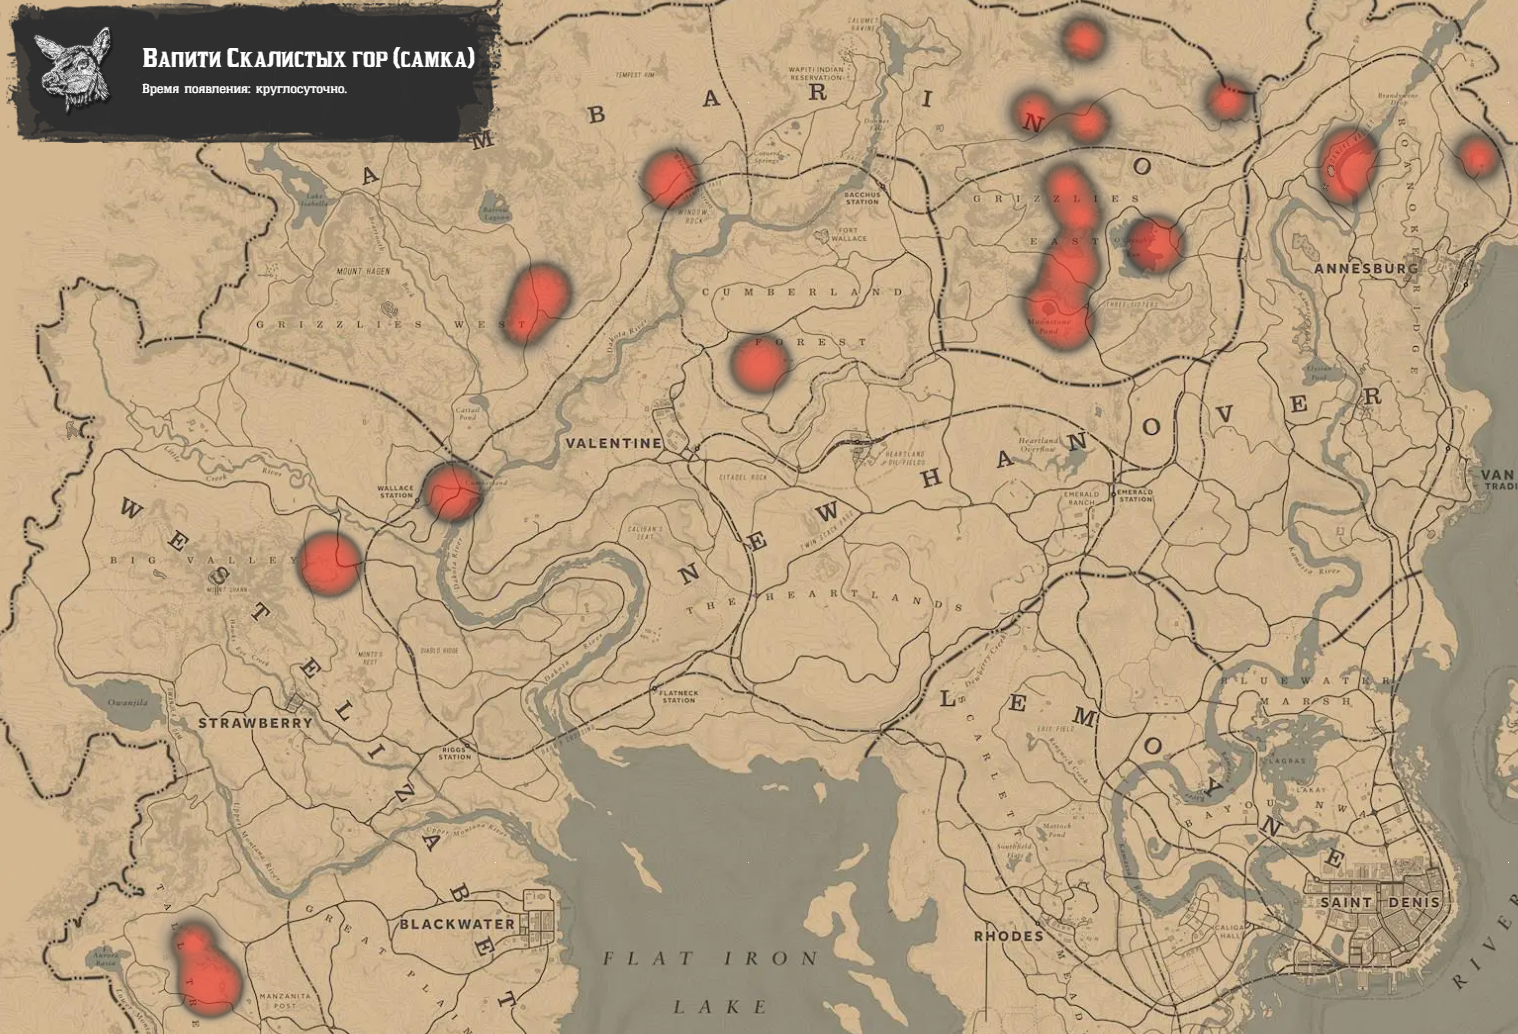Click the 'Время появления: круглосуточно.' subtitle
Viewport: 1518px width, 1034px height.
point(245,89)
